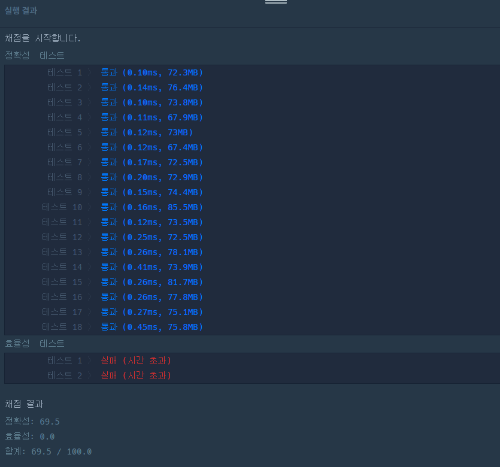The width and height of the screenshot is (500, 467).
Task: Select 테스트 4 result 0.11ms, 67.9MB
Action: pos(152,117)
